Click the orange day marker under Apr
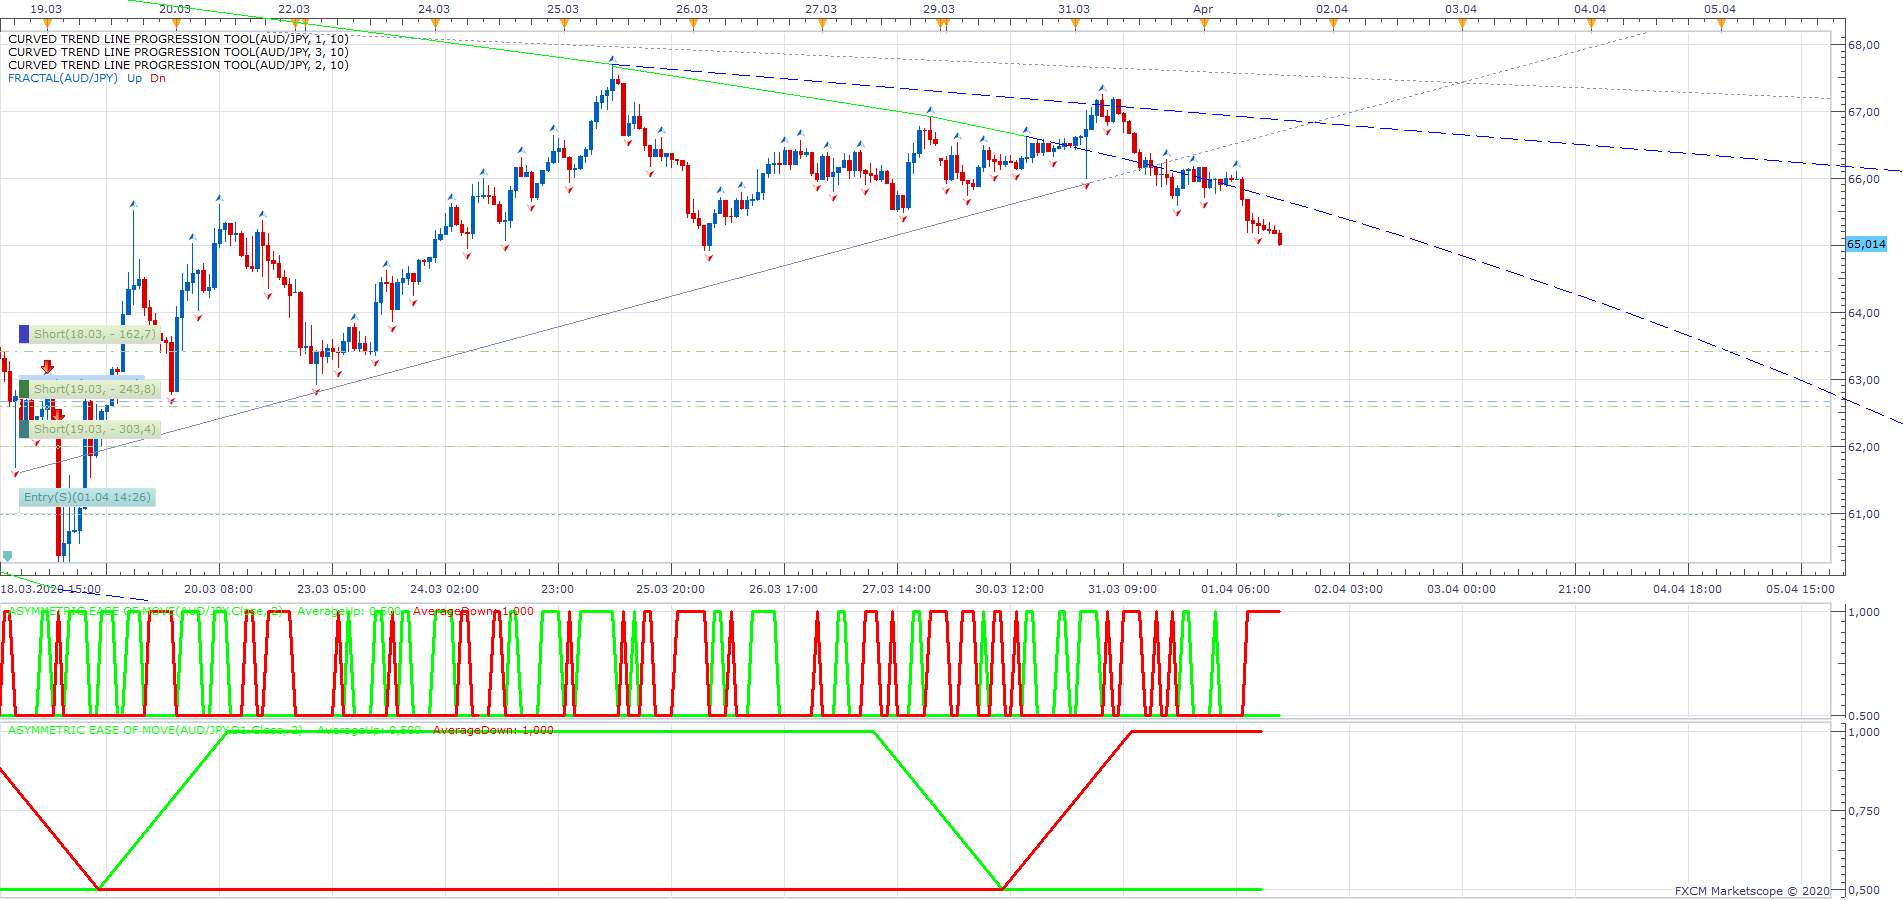The image size is (1903, 900). click(1204, 24)
